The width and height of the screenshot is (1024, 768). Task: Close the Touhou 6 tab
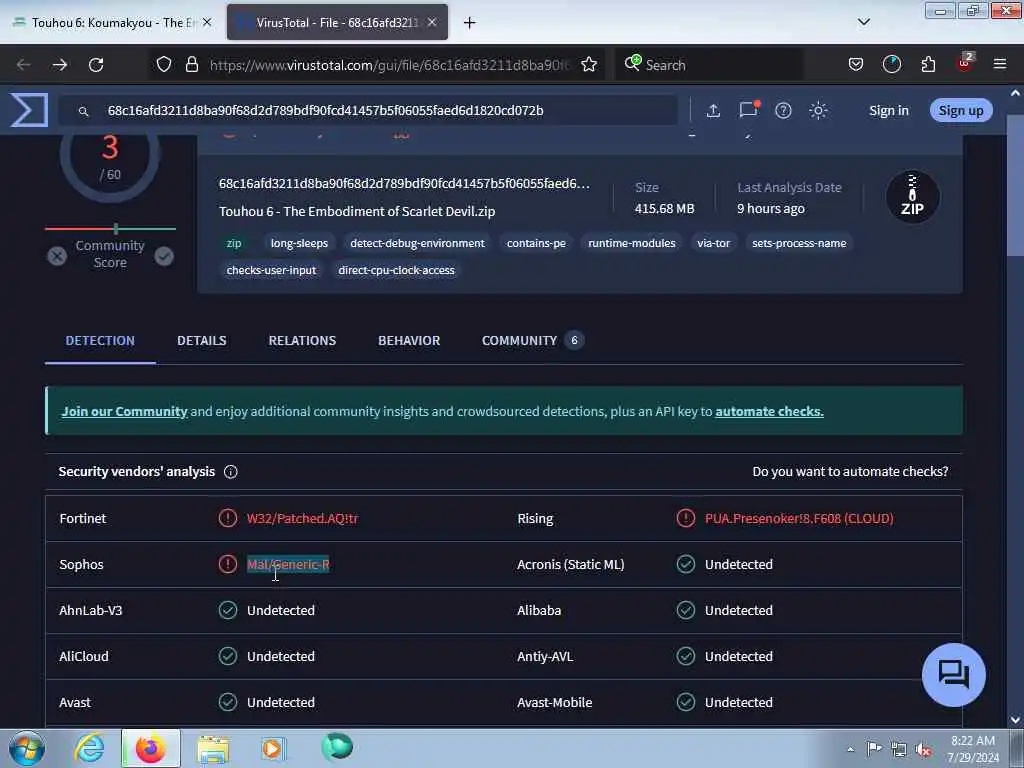pyautogui.click(x=207, y=22)
